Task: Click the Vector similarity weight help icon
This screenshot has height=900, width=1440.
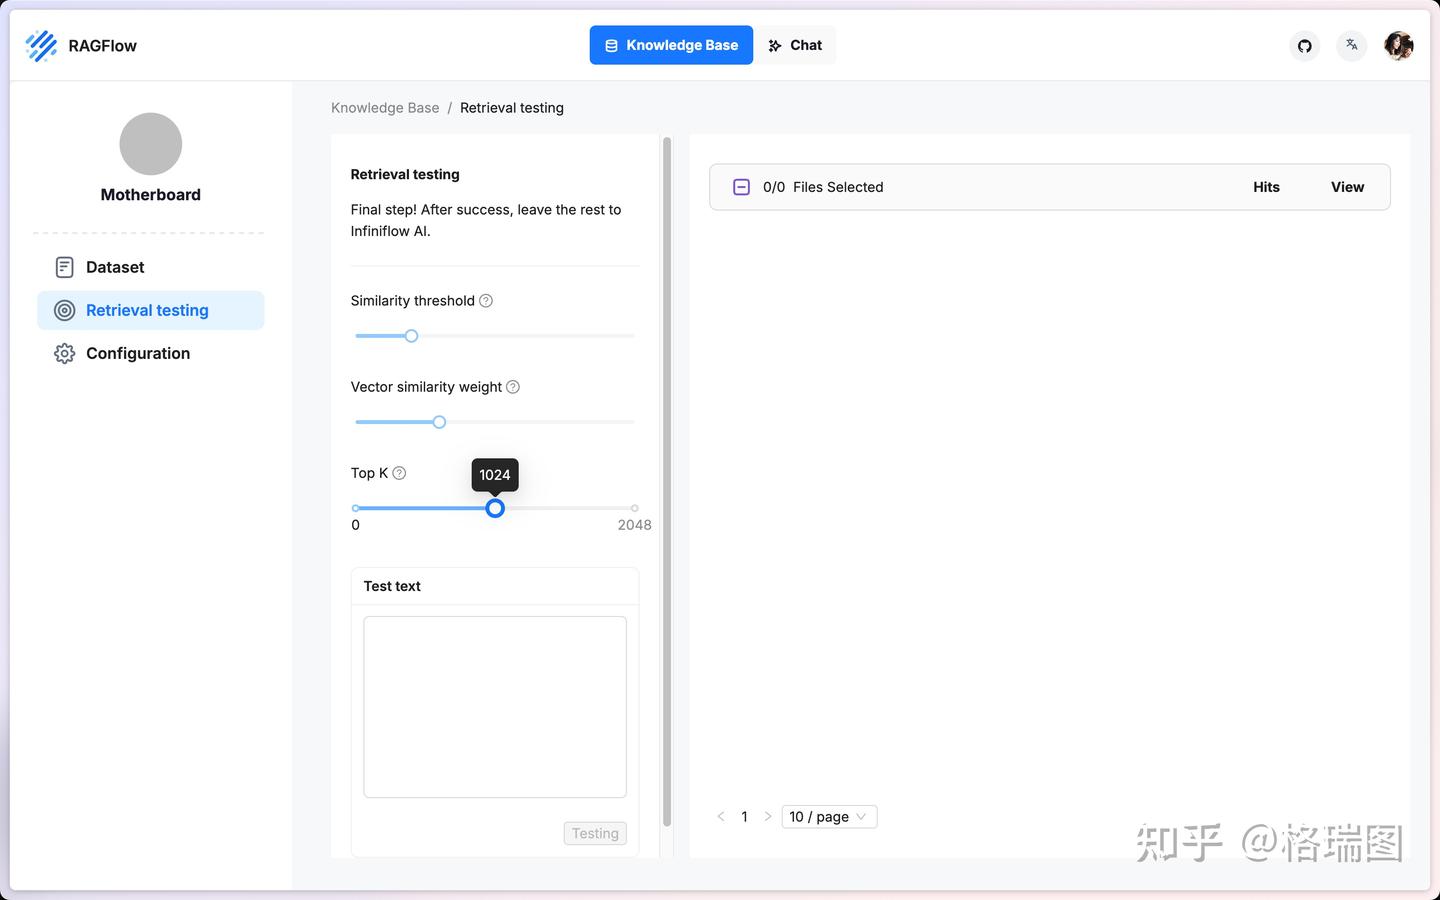Action: pyautogui.click(x=513, y=387)
